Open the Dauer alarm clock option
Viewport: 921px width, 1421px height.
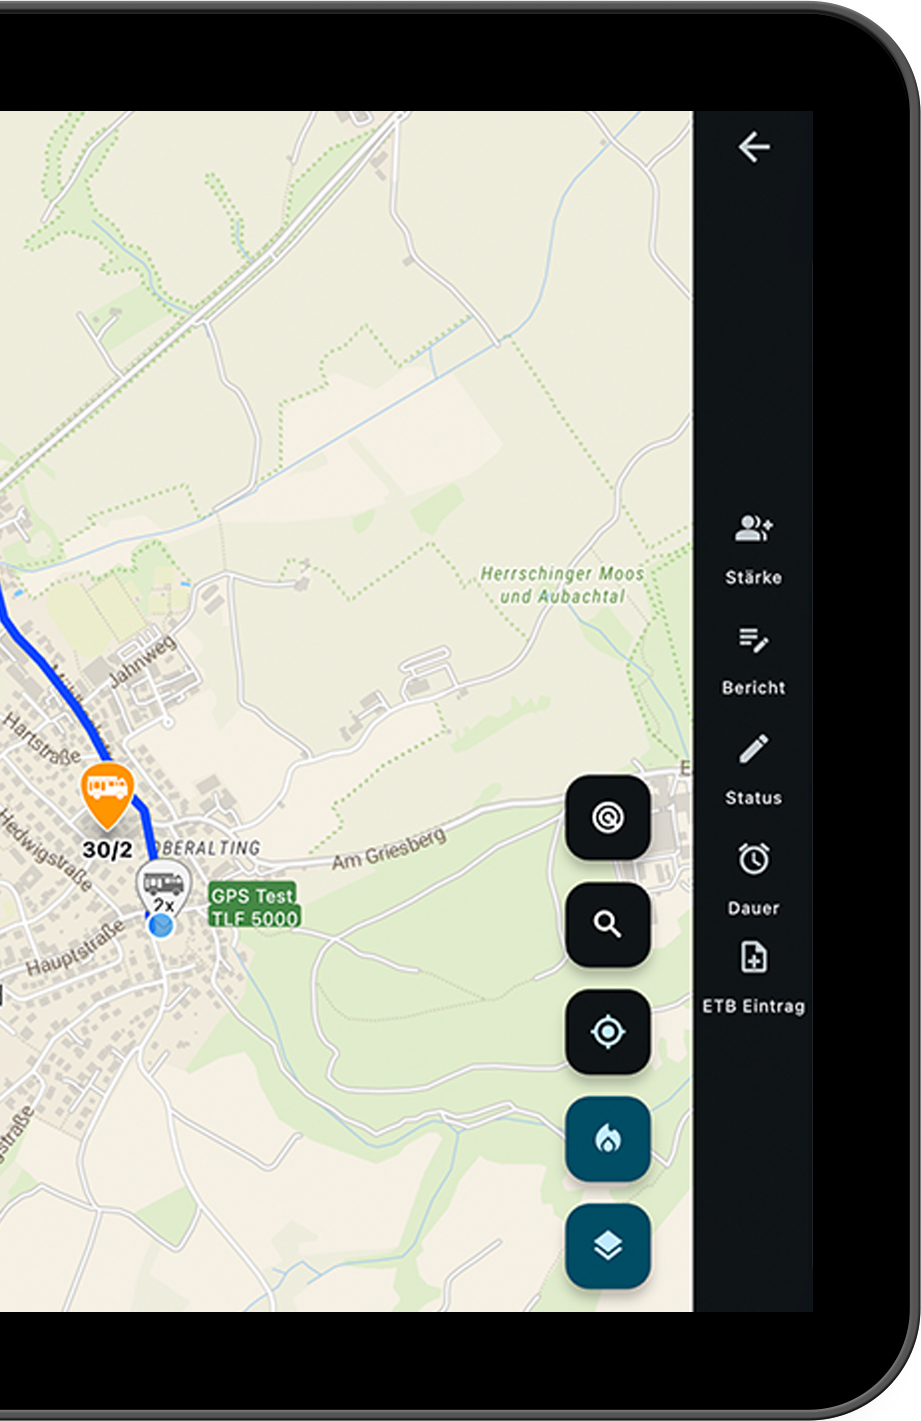tap(754, 880)
